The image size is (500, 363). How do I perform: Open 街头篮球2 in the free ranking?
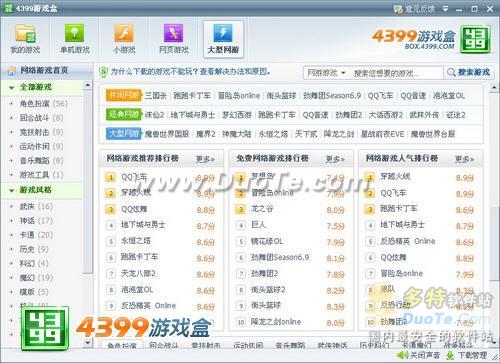(x=268, y=290)
